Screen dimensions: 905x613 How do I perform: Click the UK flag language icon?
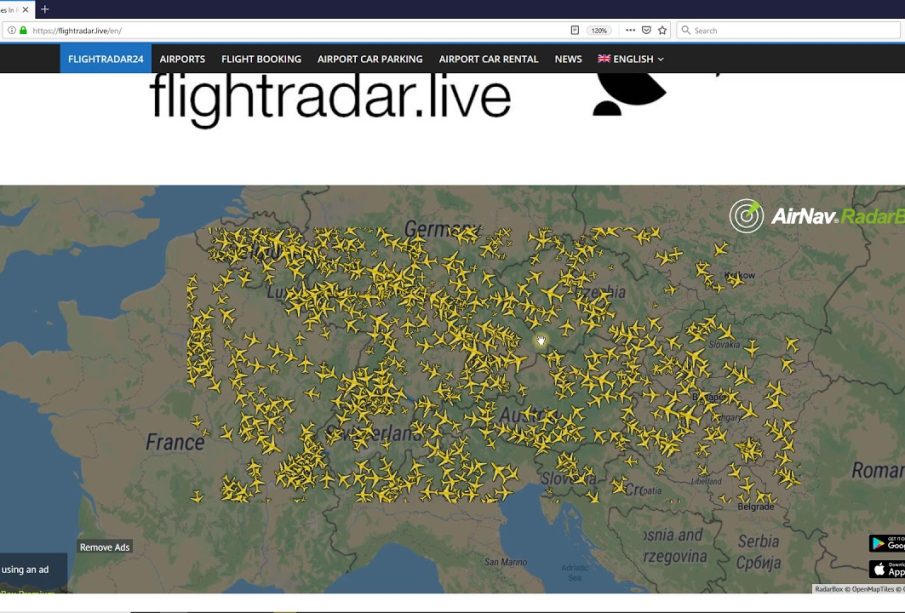click(x=604, y=58)
